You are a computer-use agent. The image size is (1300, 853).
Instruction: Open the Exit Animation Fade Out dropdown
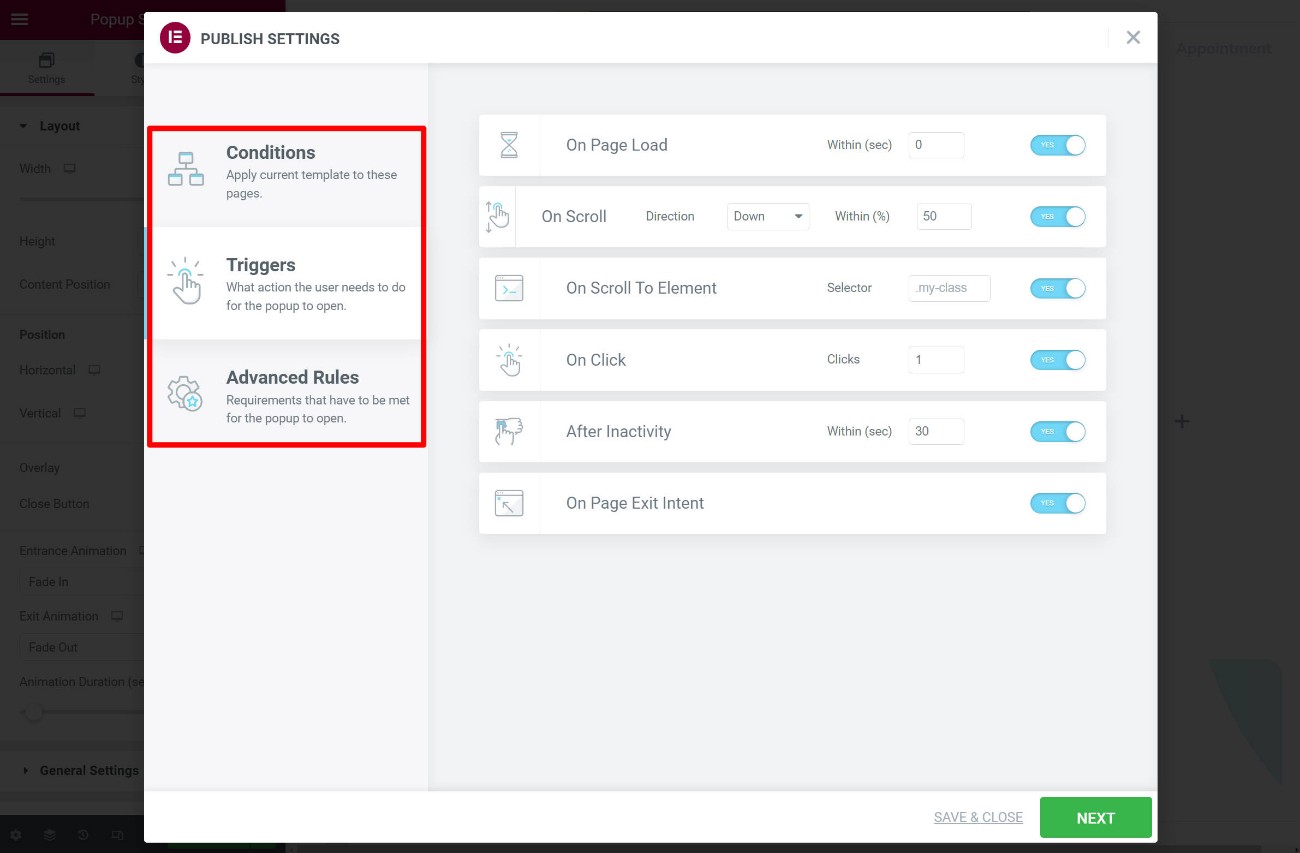point(82,647)
